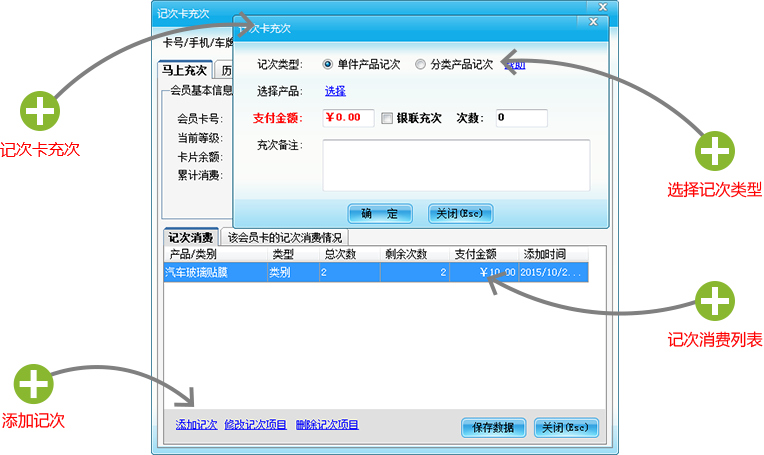Open the 删除记次项目 link
The width and height of the screenshot is (764, 455).
[327, 425]
